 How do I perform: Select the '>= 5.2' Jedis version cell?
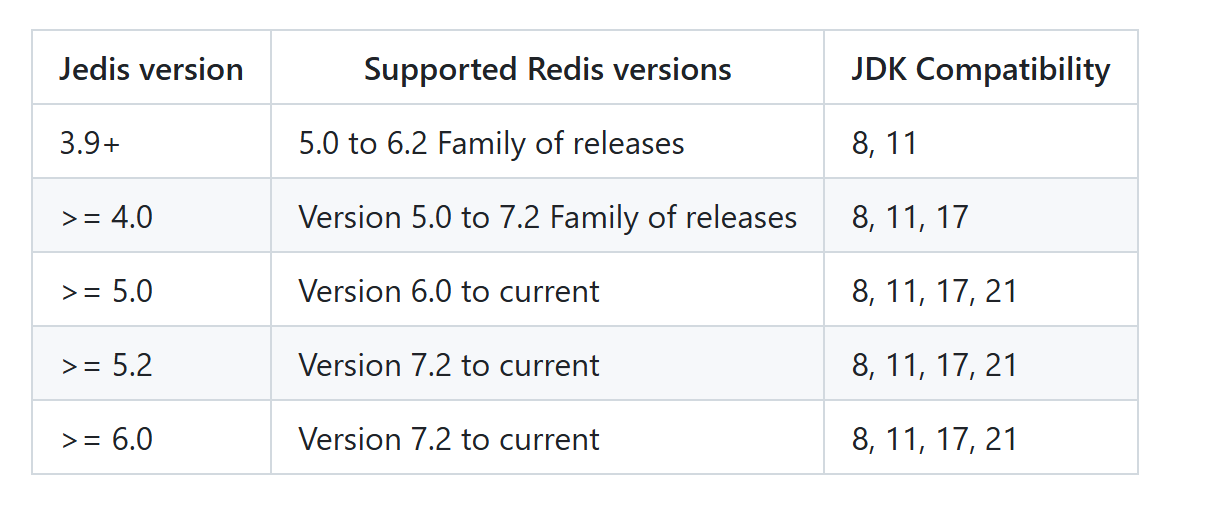coord(107,365)
